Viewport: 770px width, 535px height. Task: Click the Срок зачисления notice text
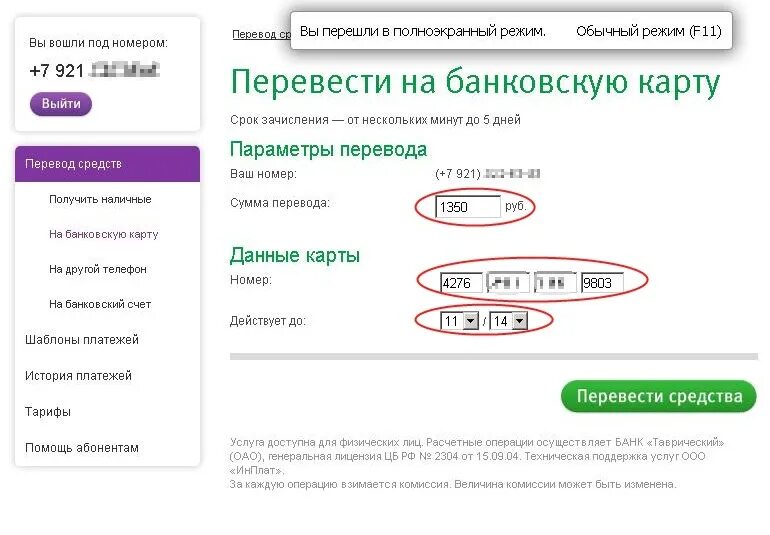tap(375, 120)
